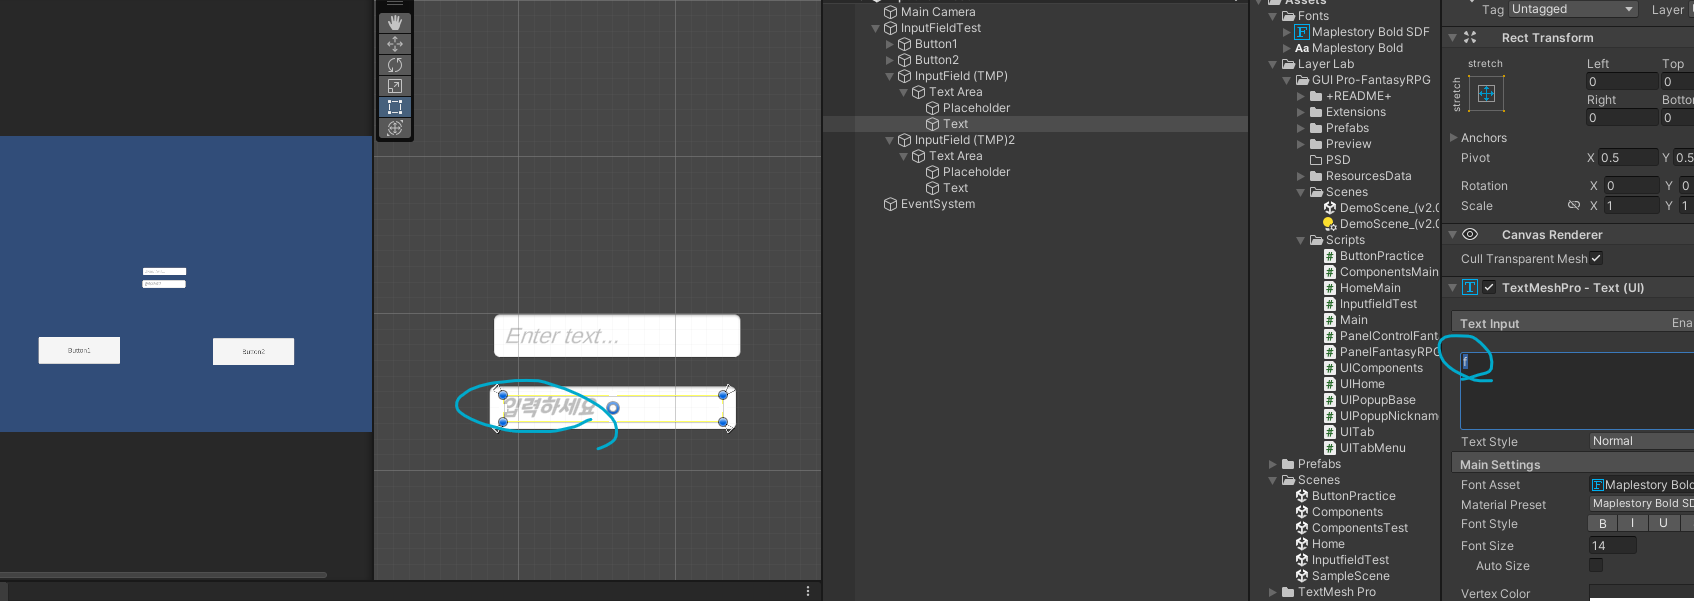Screen dimensions: 1694x601
Task: Select the highlighted Text object in Hierarchy
Action: click(955, 124)
